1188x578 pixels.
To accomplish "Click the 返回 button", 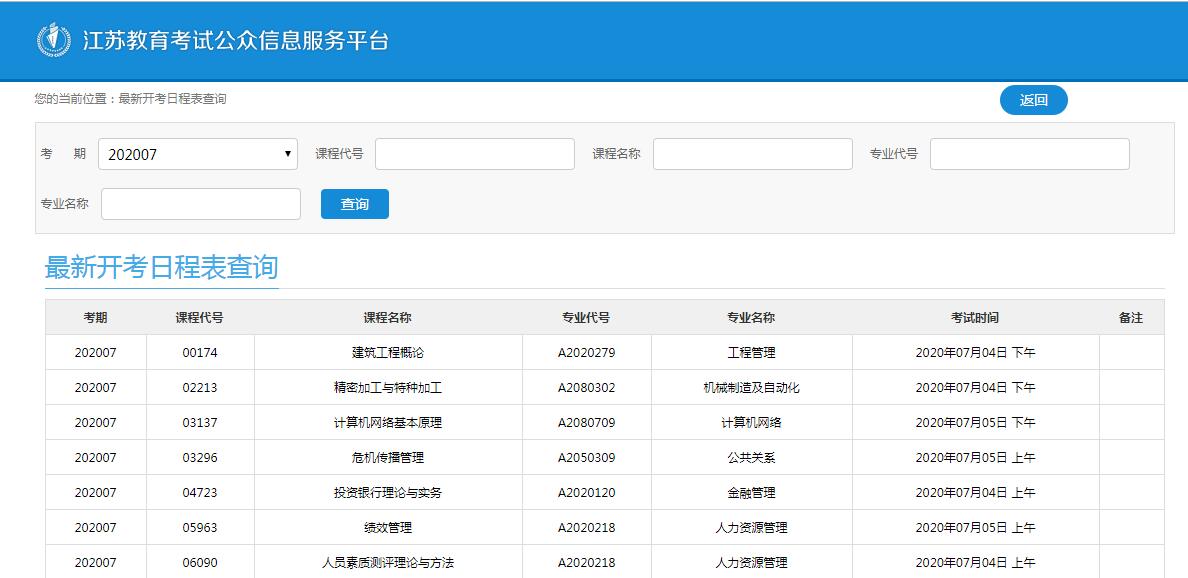I will coord(1033,100).
